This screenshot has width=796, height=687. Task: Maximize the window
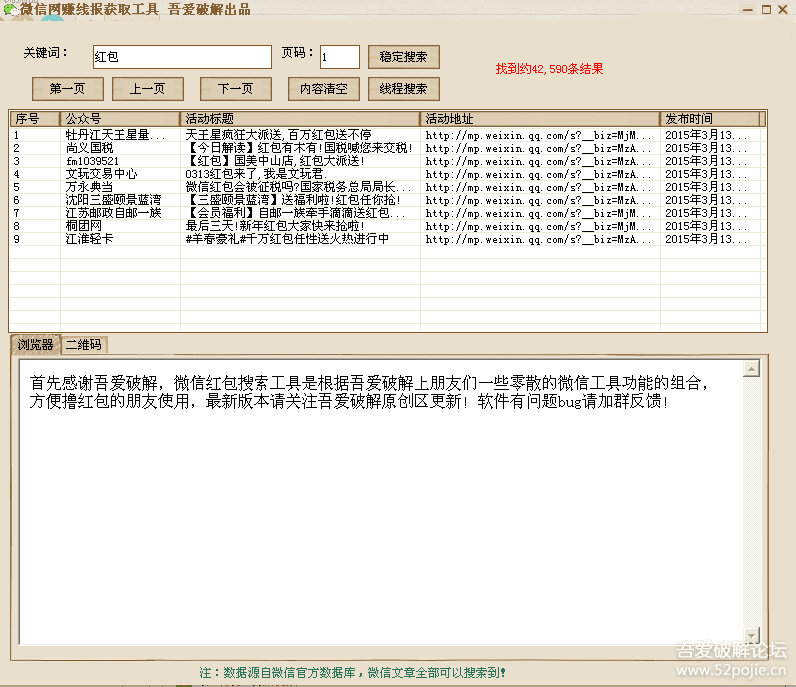pyautogui.click(x=766, y=10)
